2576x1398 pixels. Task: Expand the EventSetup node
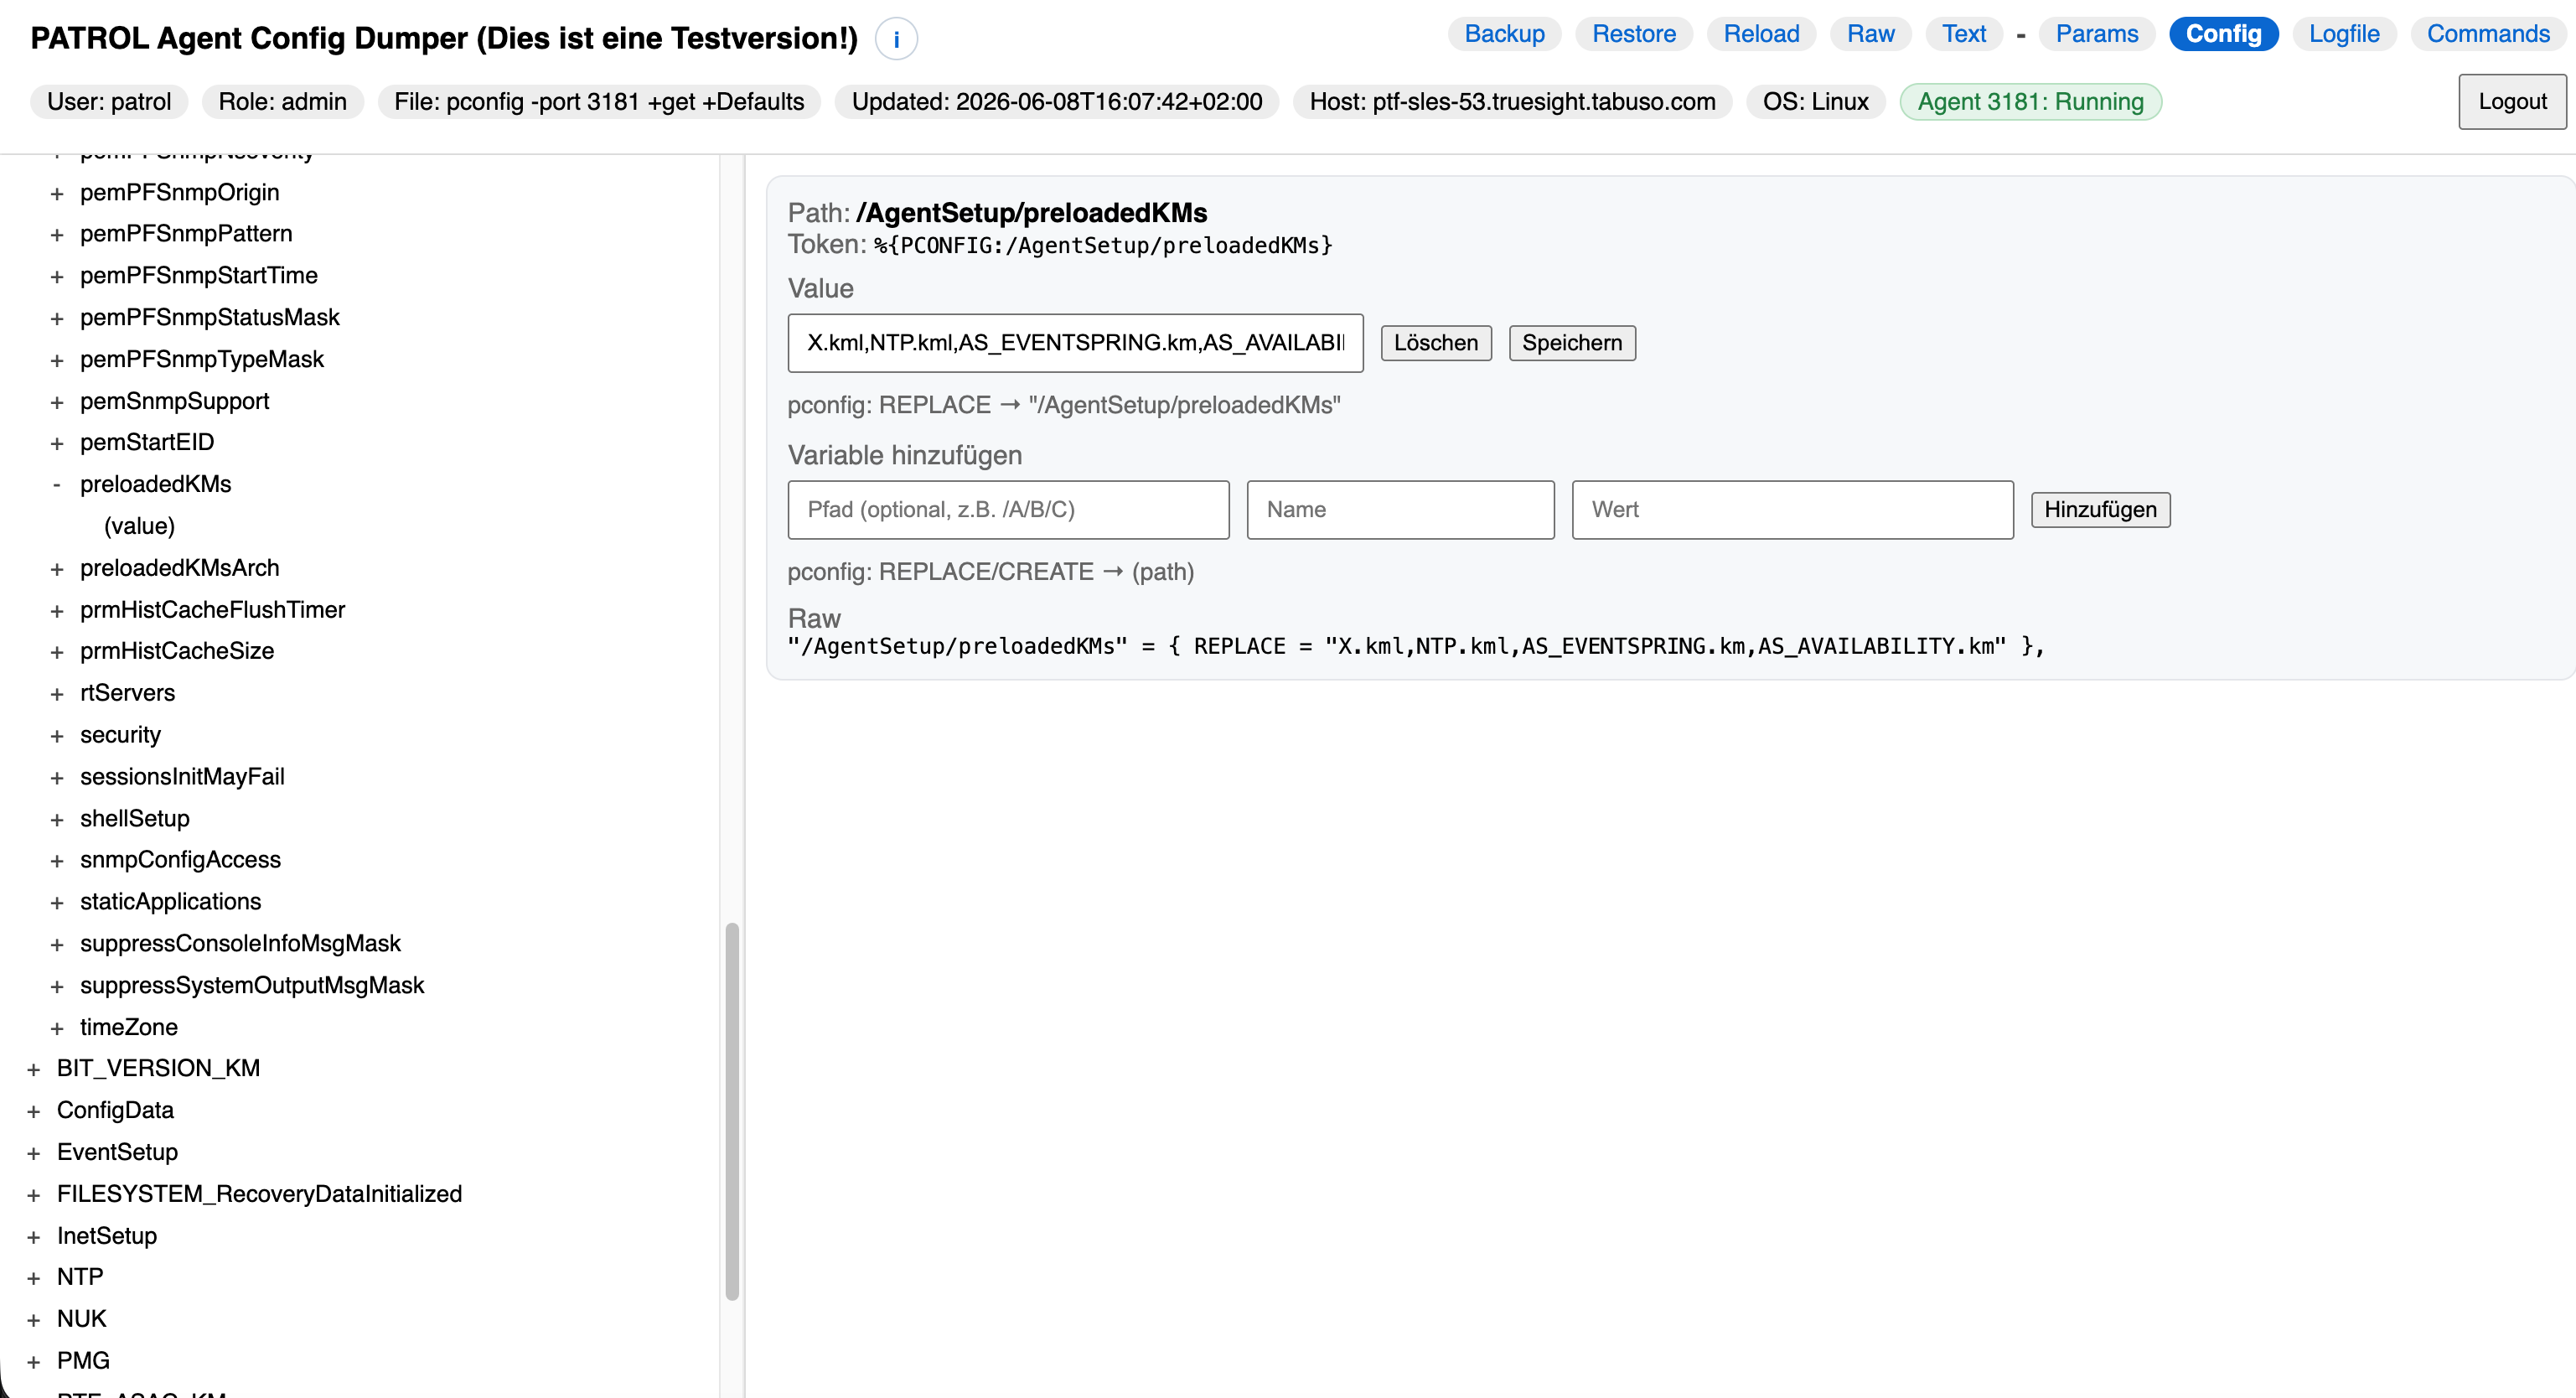(34, 1155)
